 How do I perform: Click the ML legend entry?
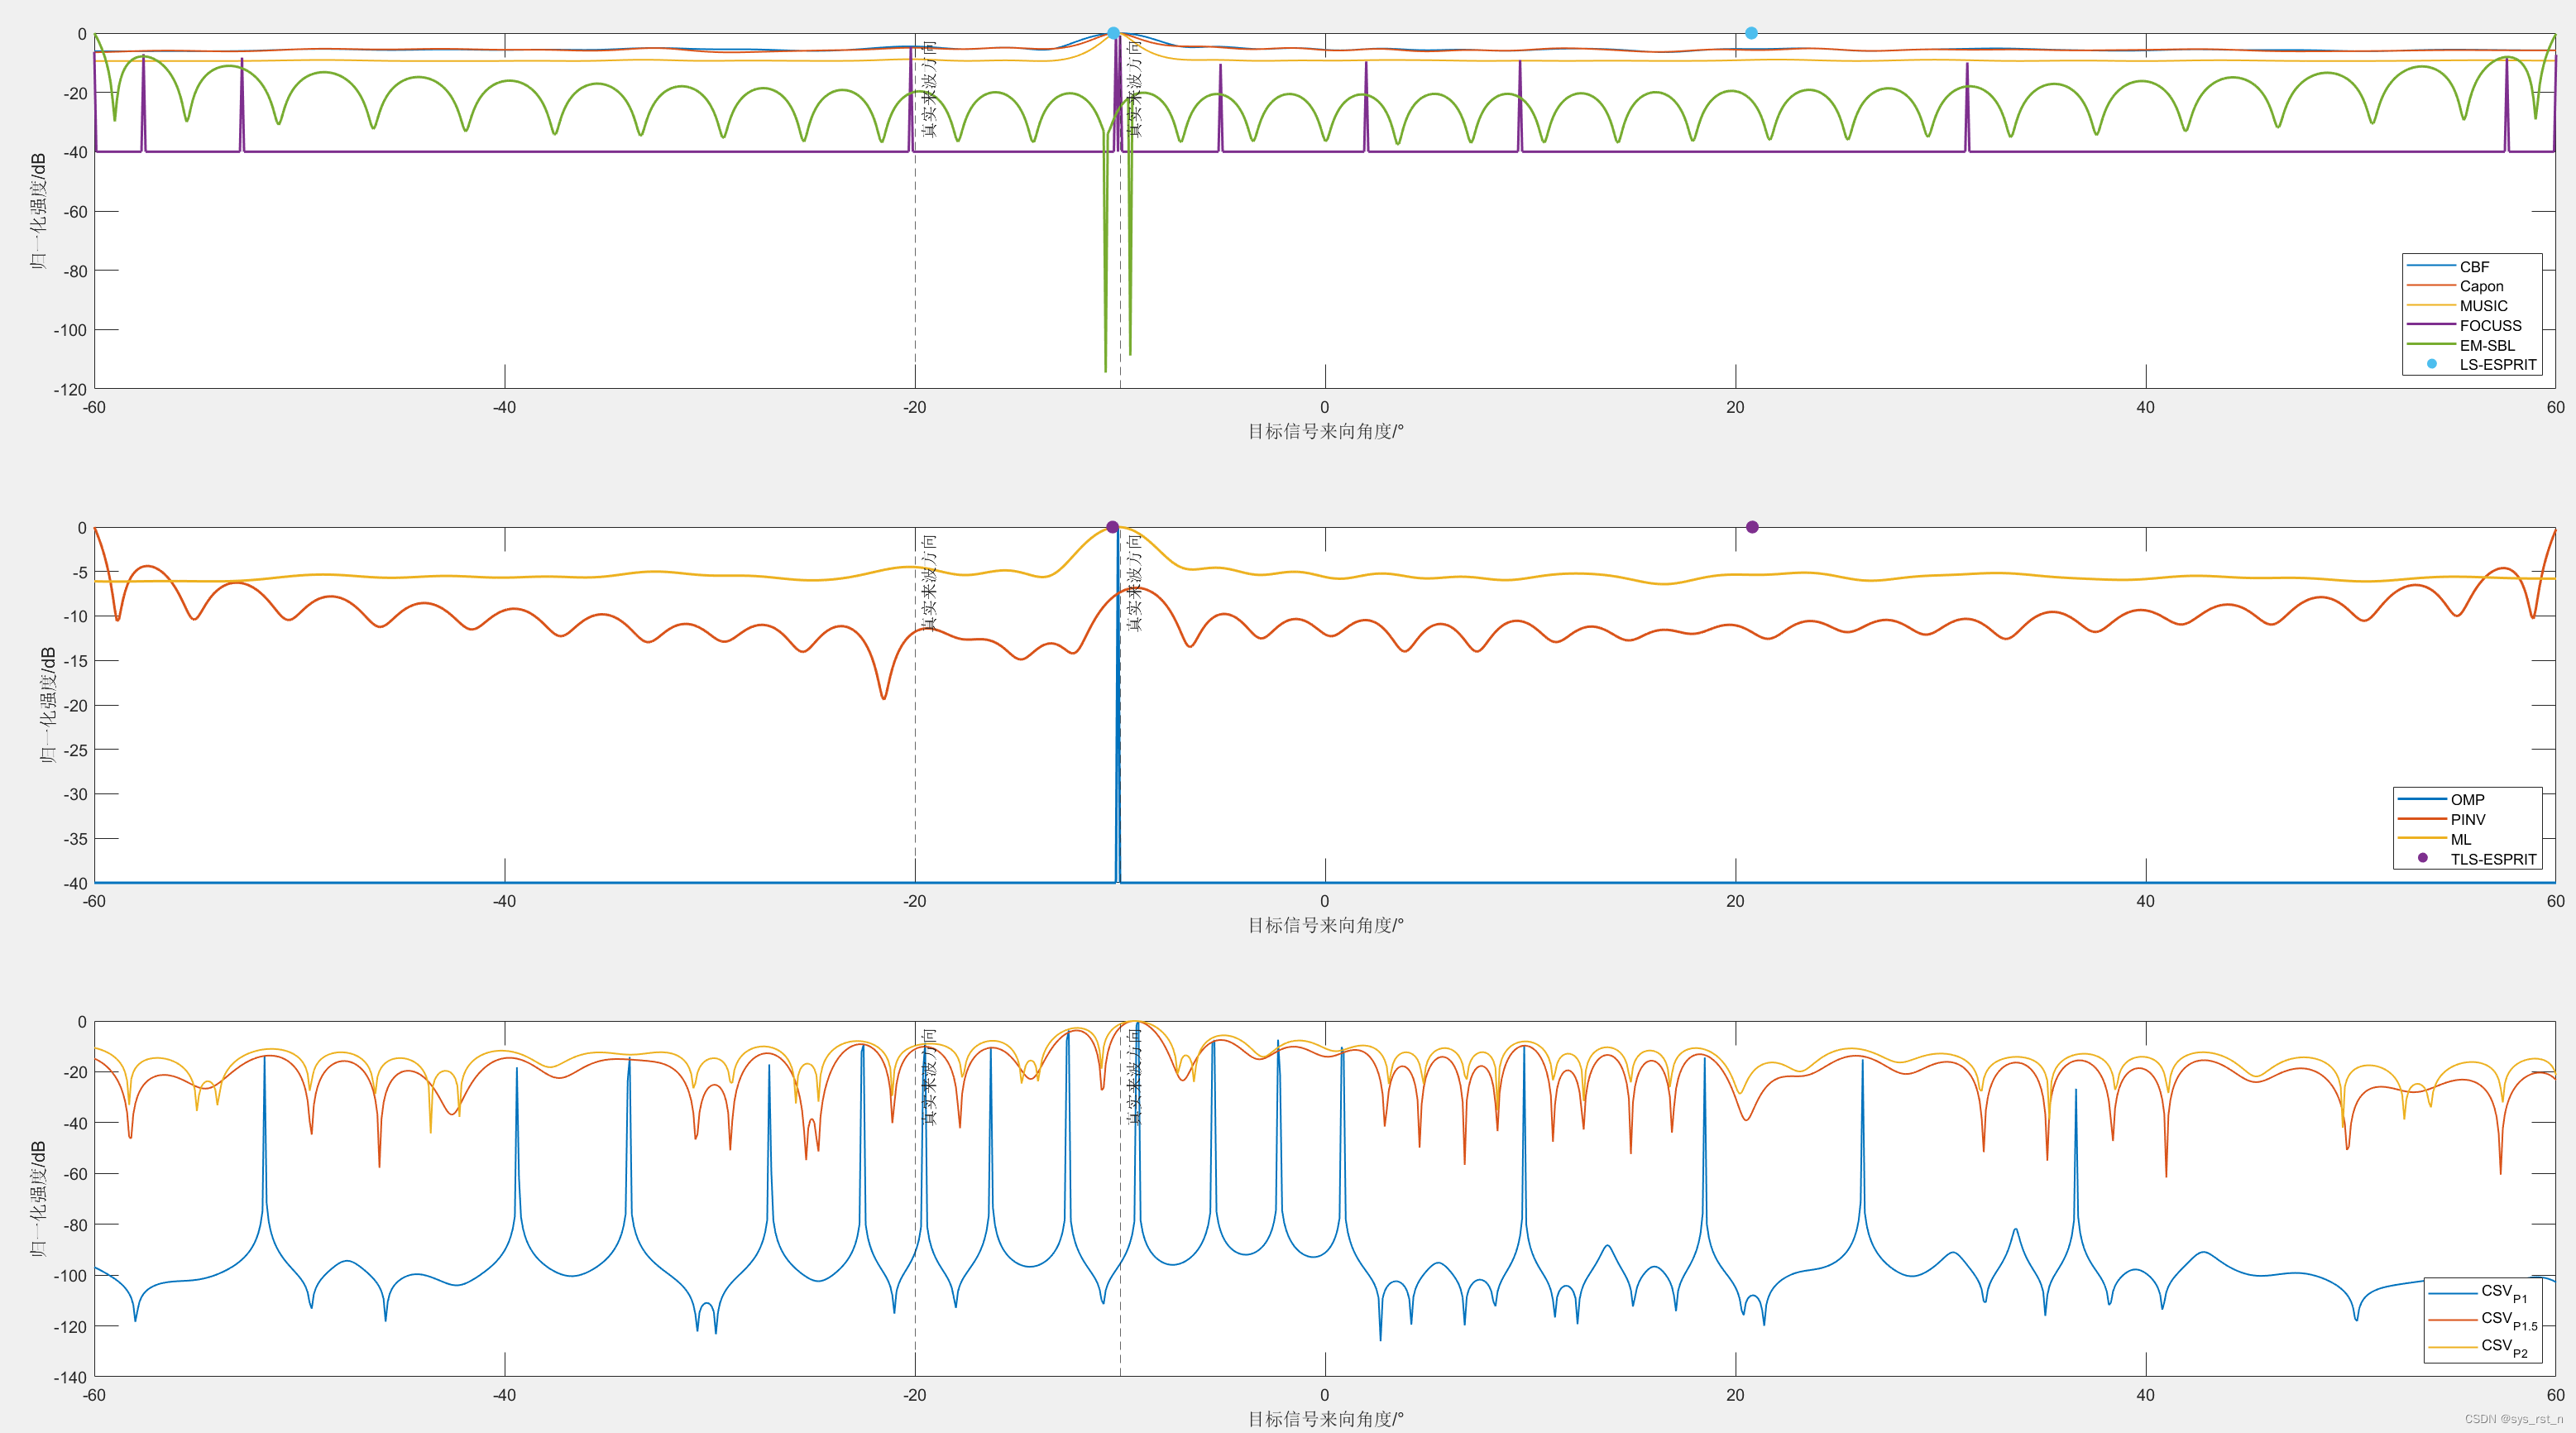tap(2460, 839)
